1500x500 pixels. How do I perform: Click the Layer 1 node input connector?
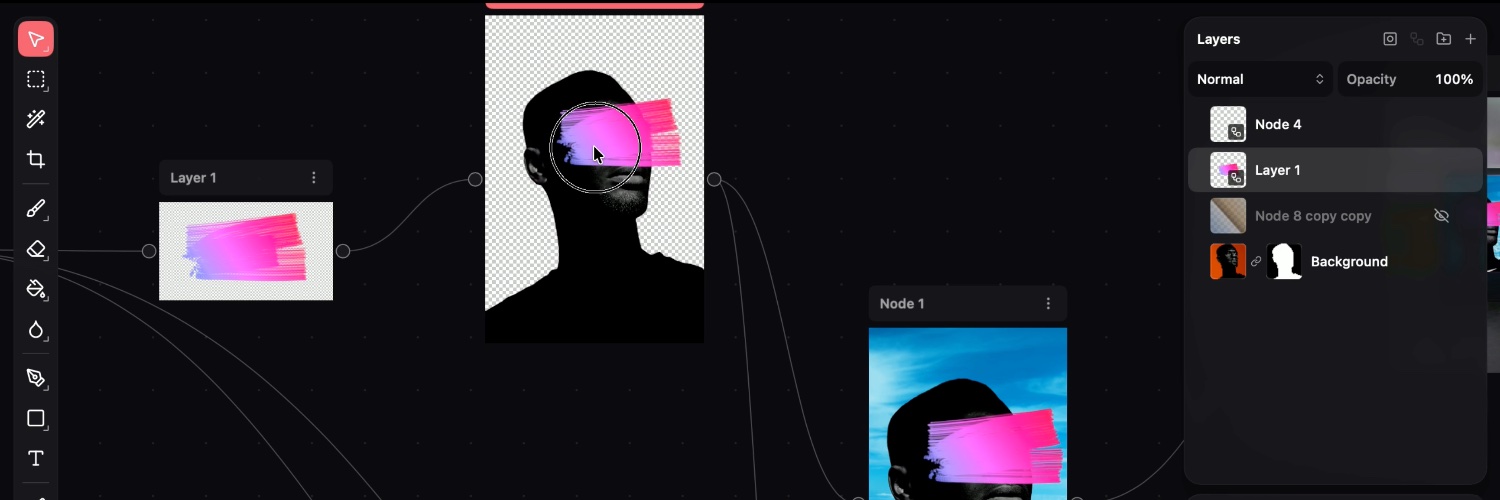tap(149, 251)
